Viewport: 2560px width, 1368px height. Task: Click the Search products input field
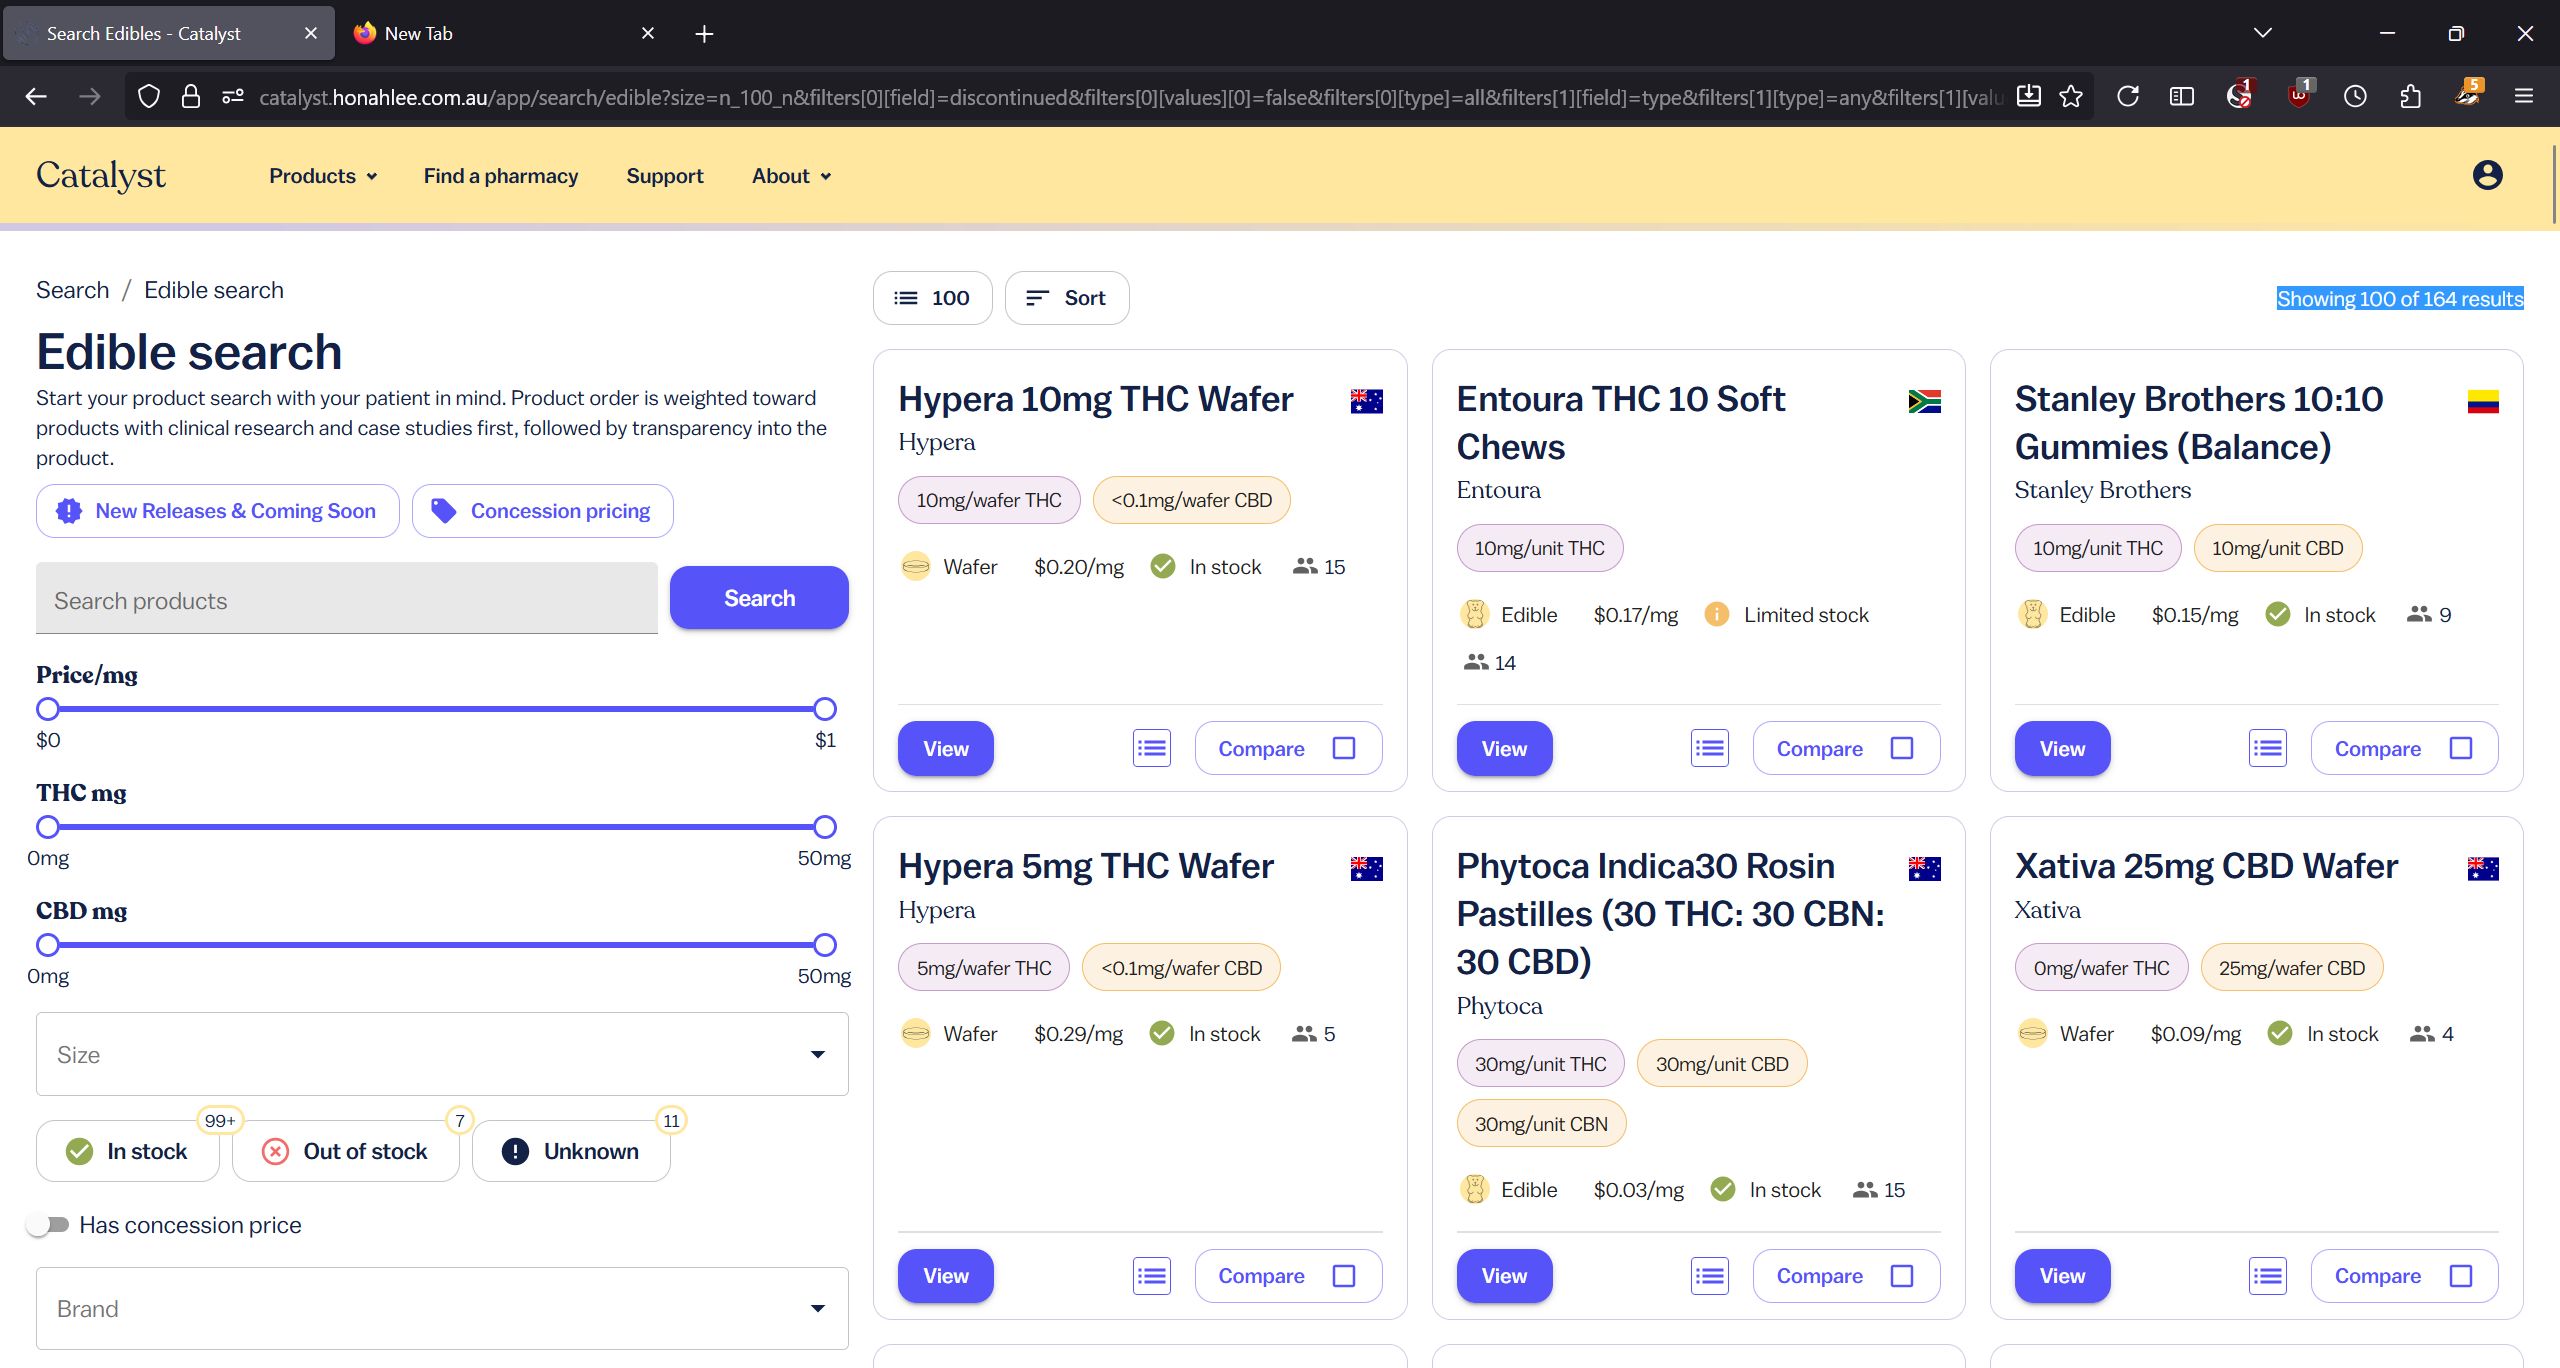click(x=346, y=600)
